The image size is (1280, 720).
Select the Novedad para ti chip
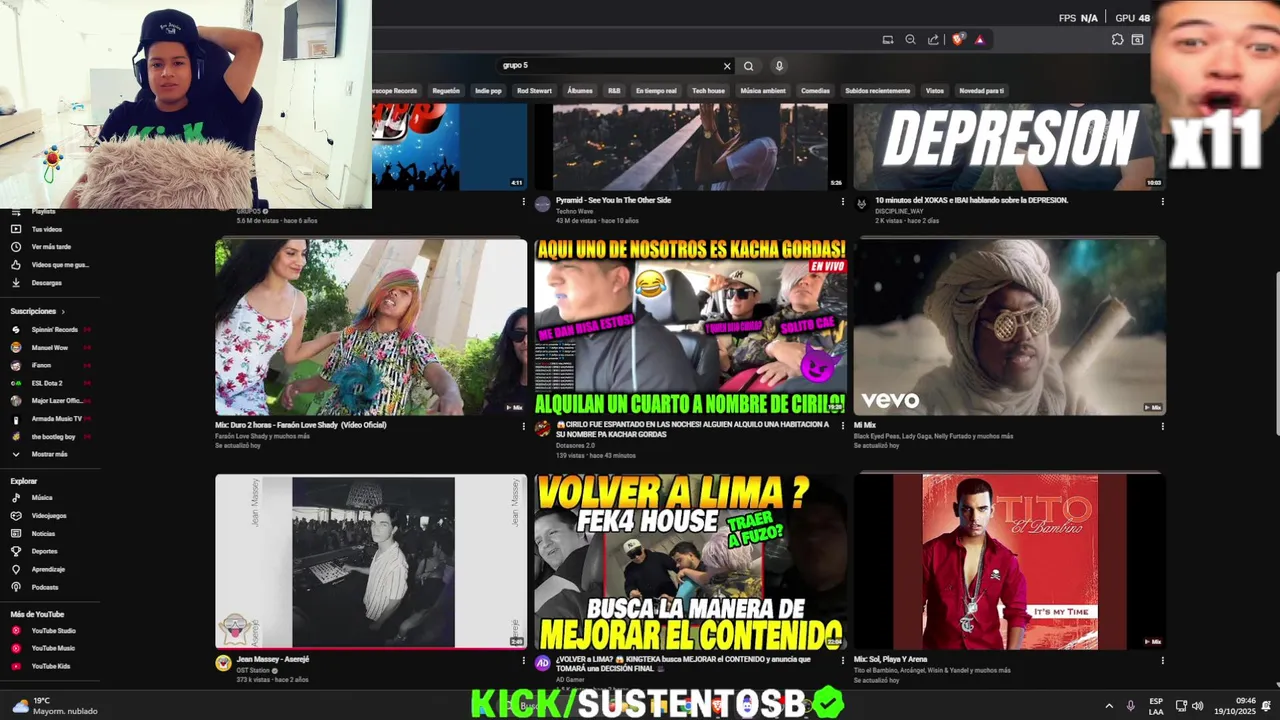[x=981, y=91]
